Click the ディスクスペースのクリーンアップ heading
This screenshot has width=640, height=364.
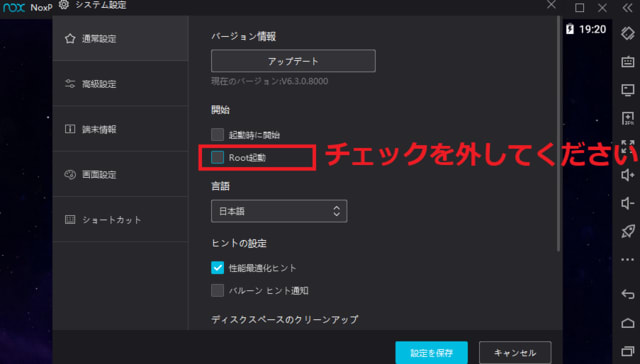click(x=284, y=319)
